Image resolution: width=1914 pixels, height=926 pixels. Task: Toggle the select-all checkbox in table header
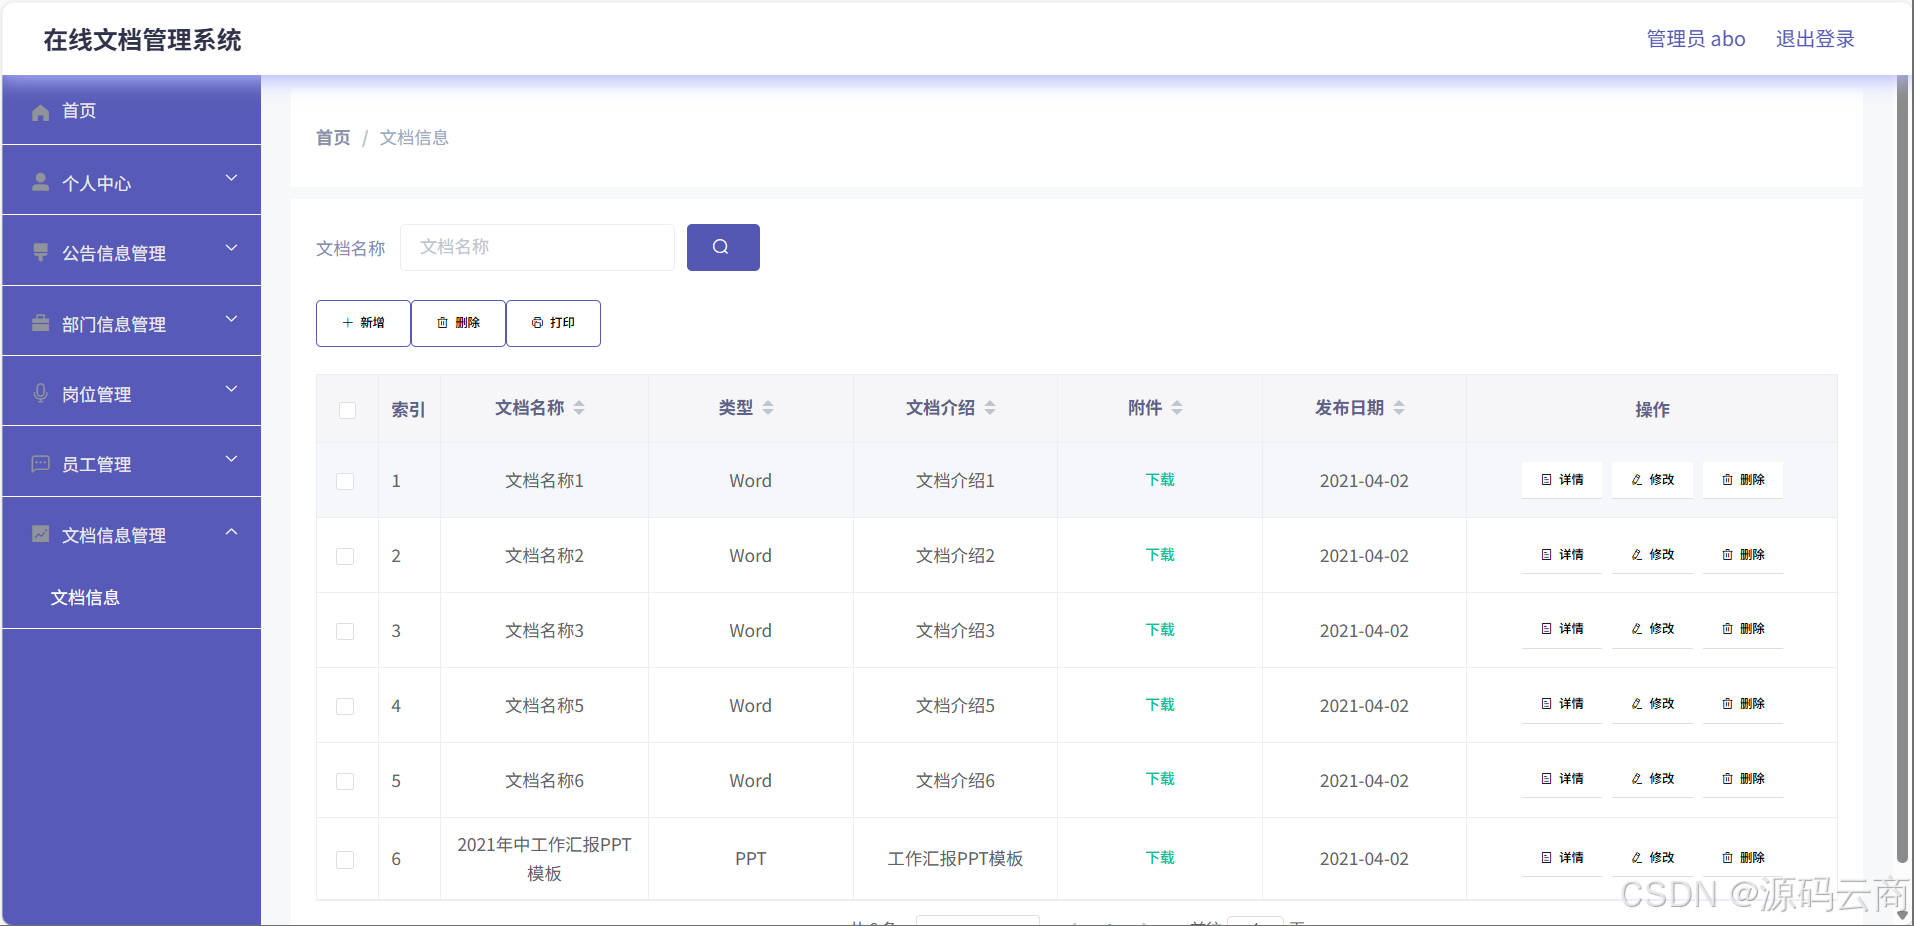point(347,410)
